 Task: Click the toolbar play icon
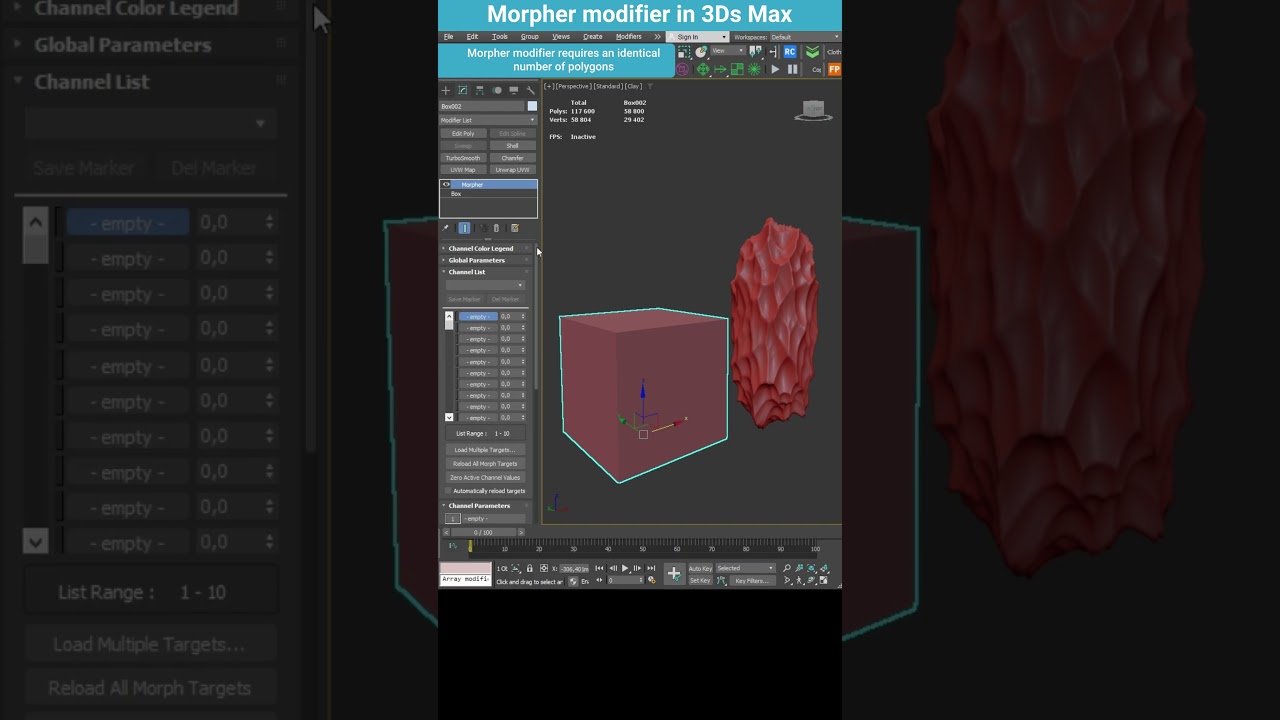(x=775, y=69)
